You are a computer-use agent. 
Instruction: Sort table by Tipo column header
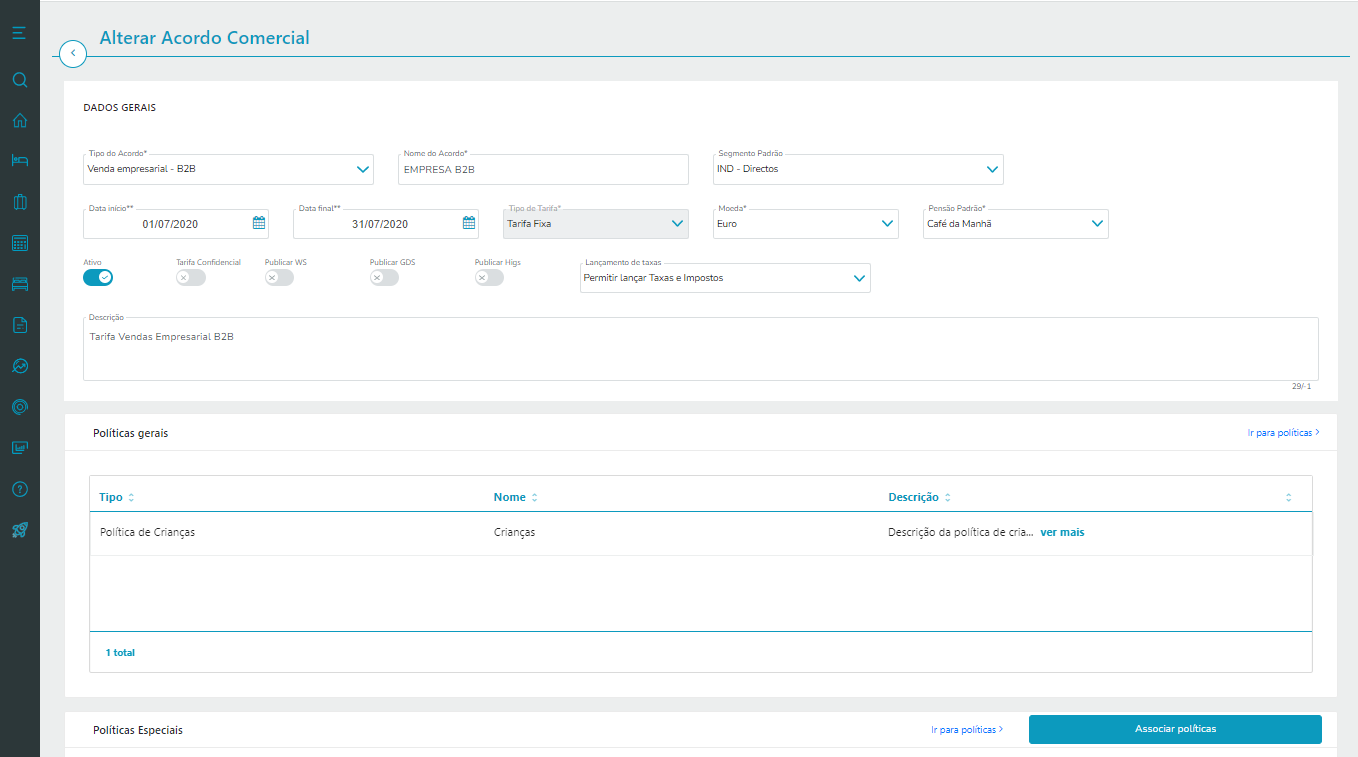click(111, 497)
